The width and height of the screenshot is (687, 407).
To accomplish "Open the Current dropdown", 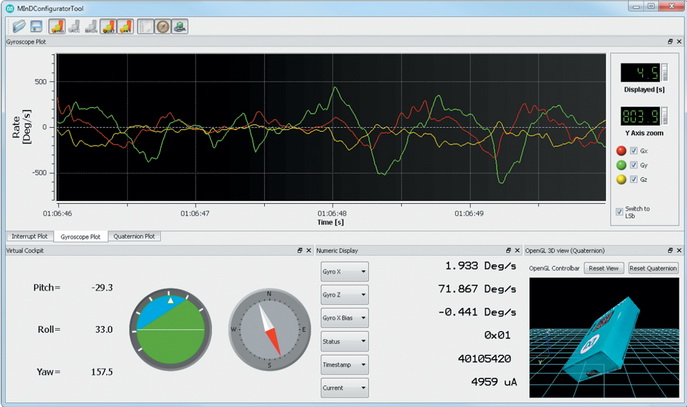I will [344, 388].
